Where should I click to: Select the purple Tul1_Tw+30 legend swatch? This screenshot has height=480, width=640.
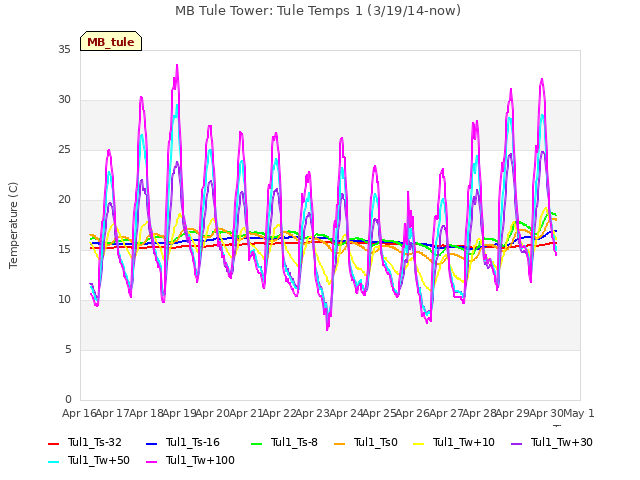(516, 443)
